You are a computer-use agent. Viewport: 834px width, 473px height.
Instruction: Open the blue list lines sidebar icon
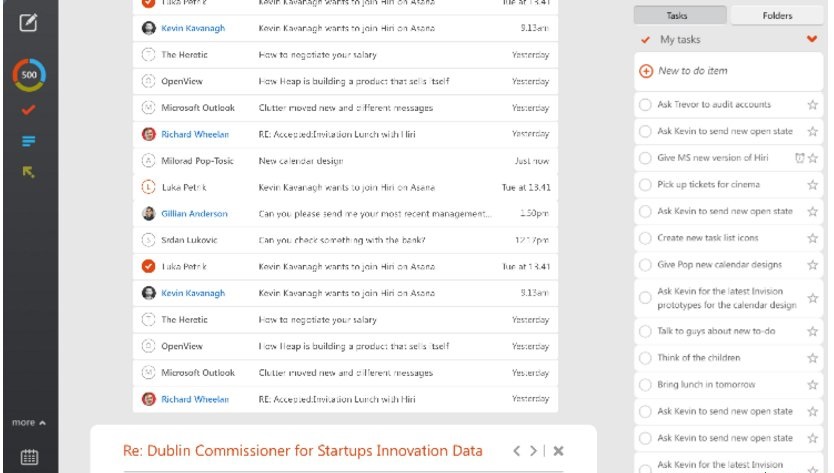click(x=28, y=140)
